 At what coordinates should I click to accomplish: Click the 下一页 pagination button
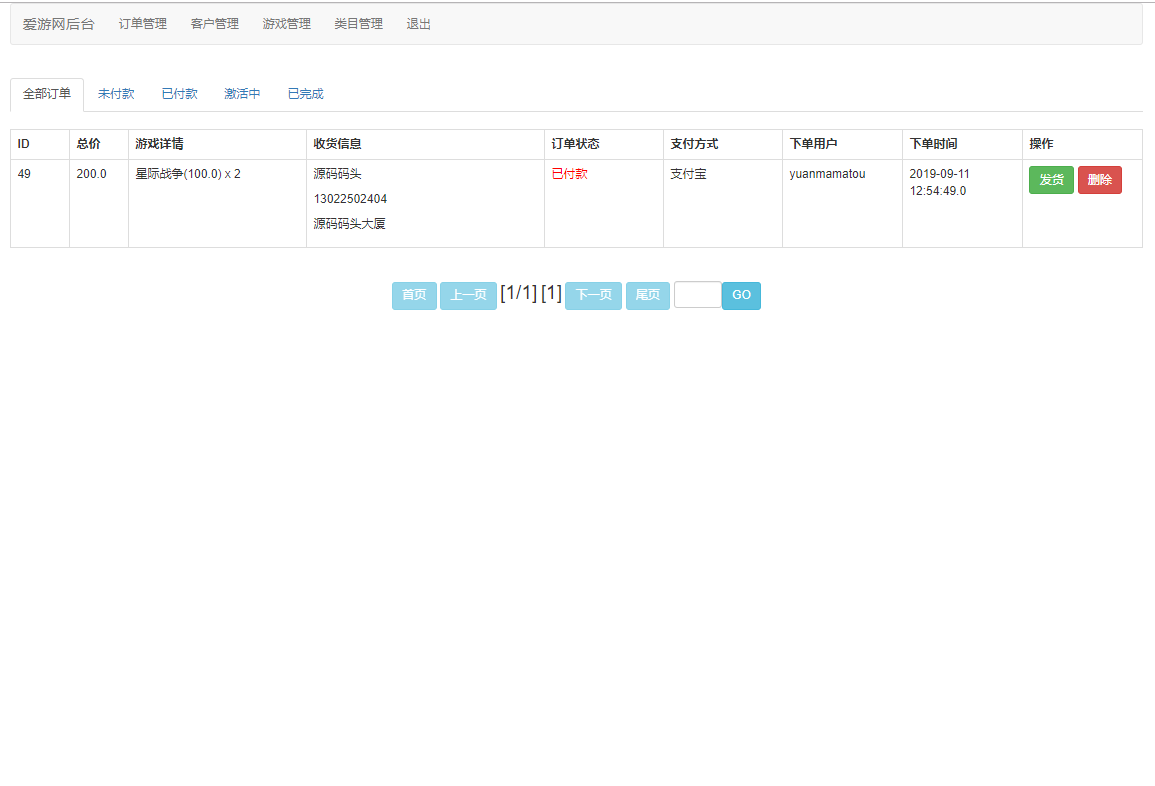coord(592,295)
